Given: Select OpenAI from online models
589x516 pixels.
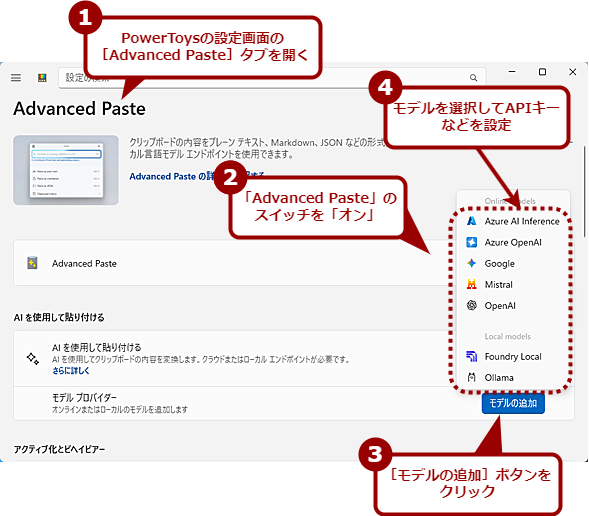Looking at the screenshot, I should point(513,305).
